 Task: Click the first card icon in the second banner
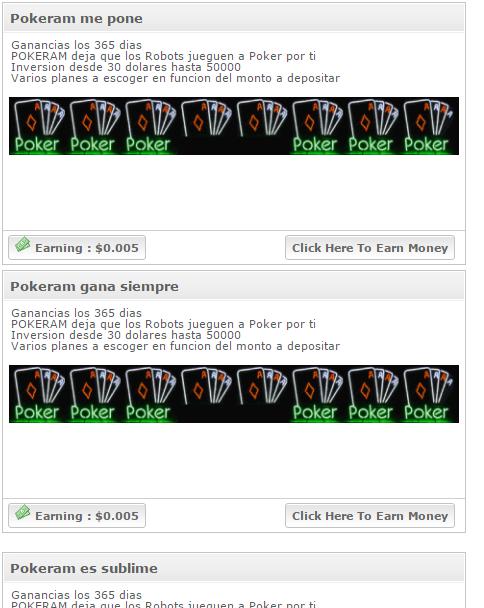(37, 394)
